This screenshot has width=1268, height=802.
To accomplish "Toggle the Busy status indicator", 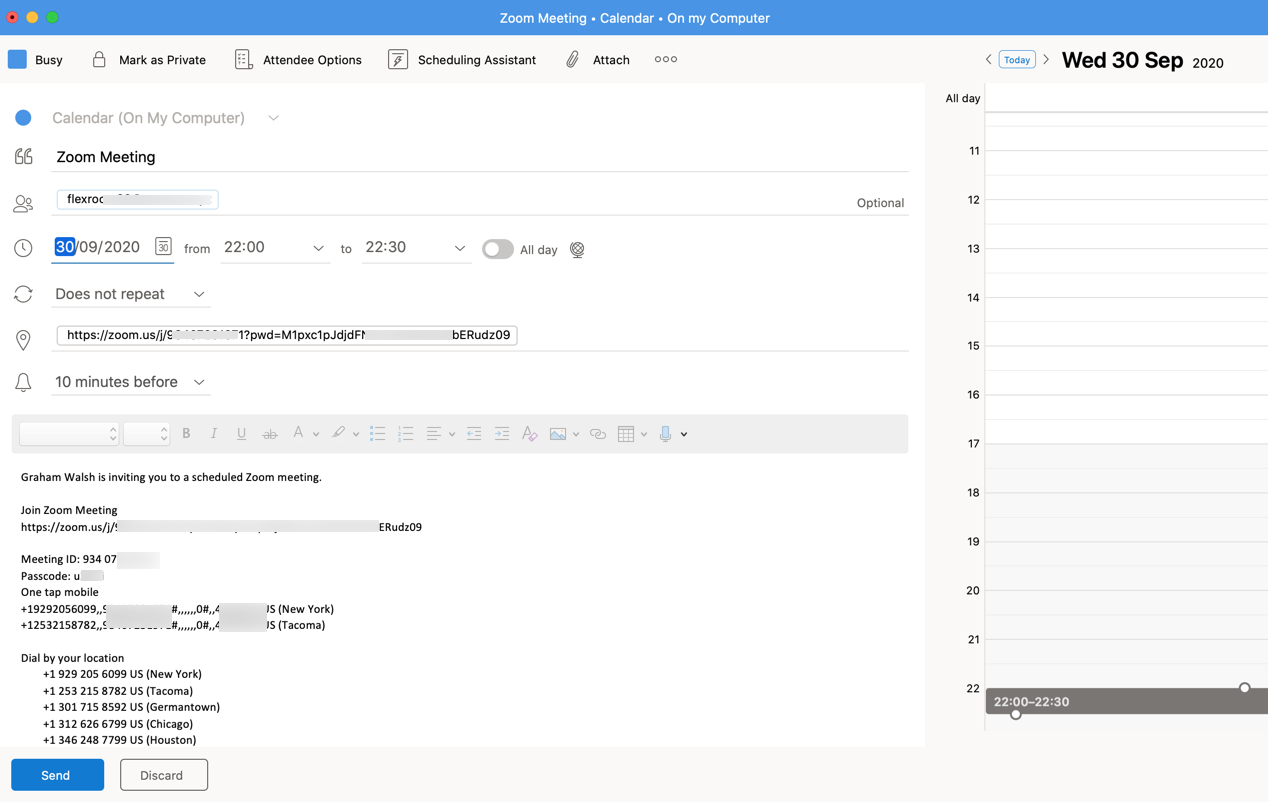I will (36, 59).
